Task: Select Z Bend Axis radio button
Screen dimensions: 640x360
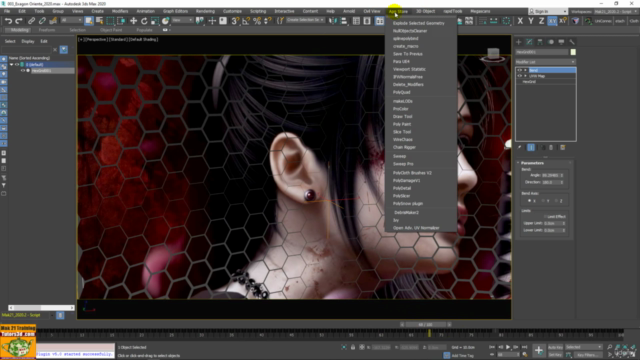Action: pos(556,201)
